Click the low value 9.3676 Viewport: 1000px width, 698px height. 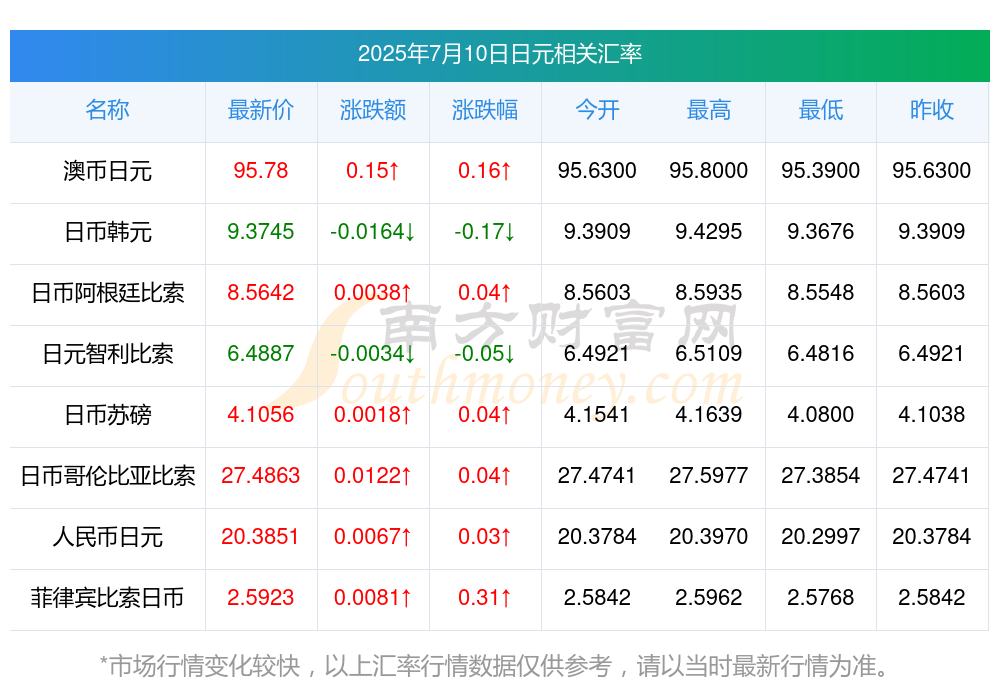point(820,231)
